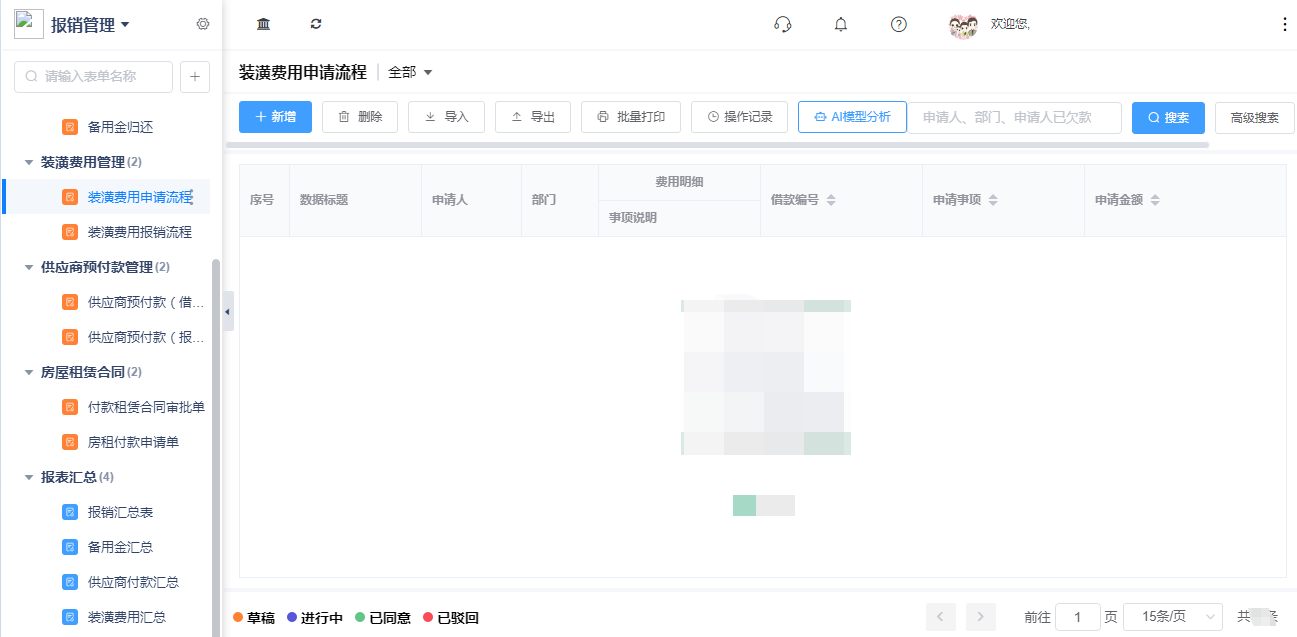Collapse the 供应商预付款管理 group
1297x637 pixels.
tap(29, 267)
